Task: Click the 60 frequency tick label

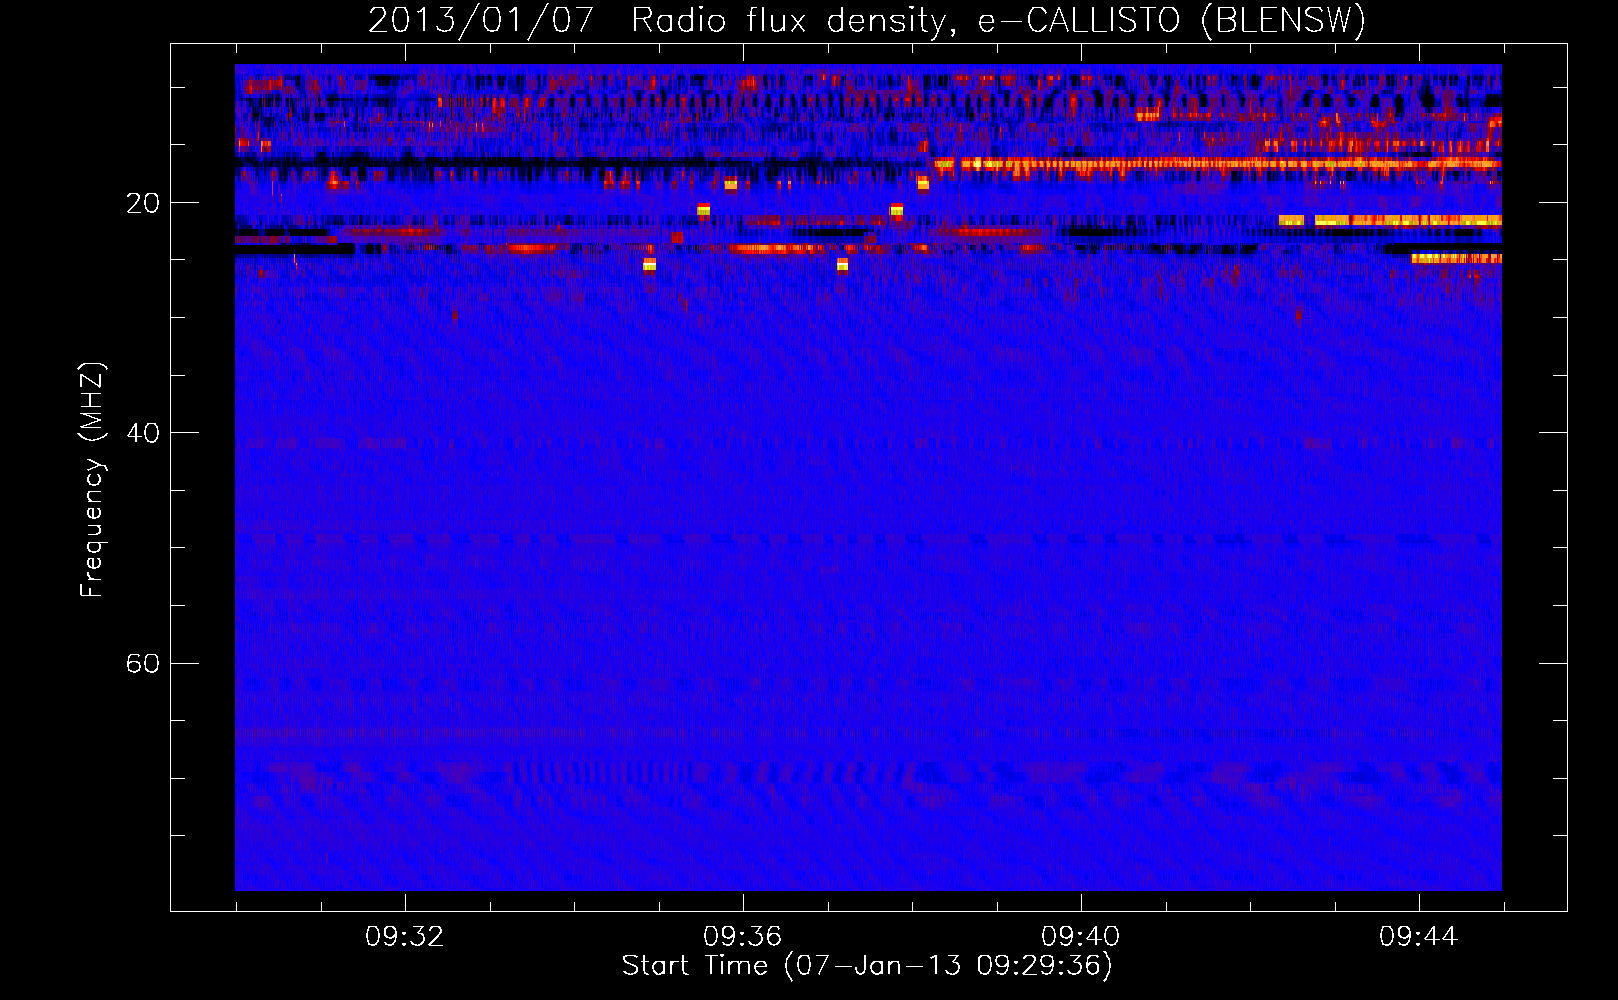Action: pos(142,663)
